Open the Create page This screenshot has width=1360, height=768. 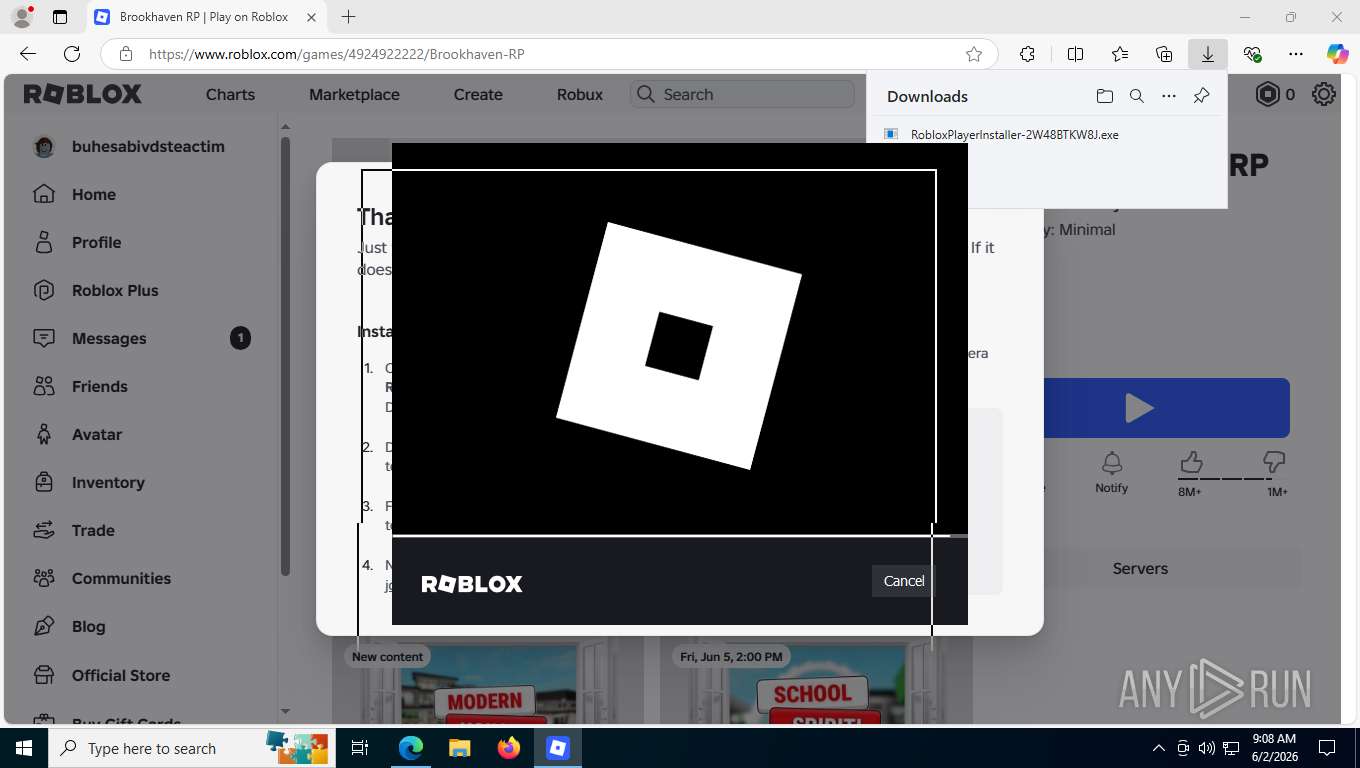[478, 94]
